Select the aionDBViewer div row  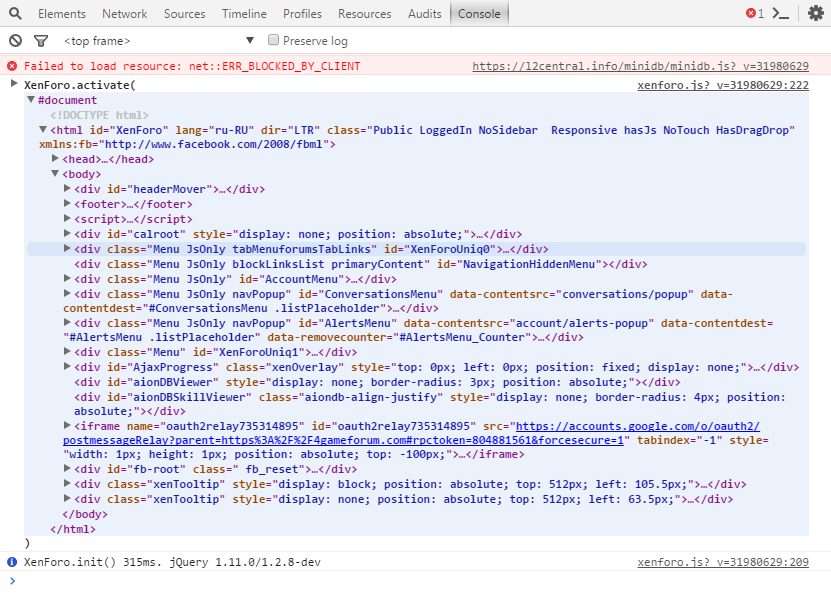tap(377, 382)
